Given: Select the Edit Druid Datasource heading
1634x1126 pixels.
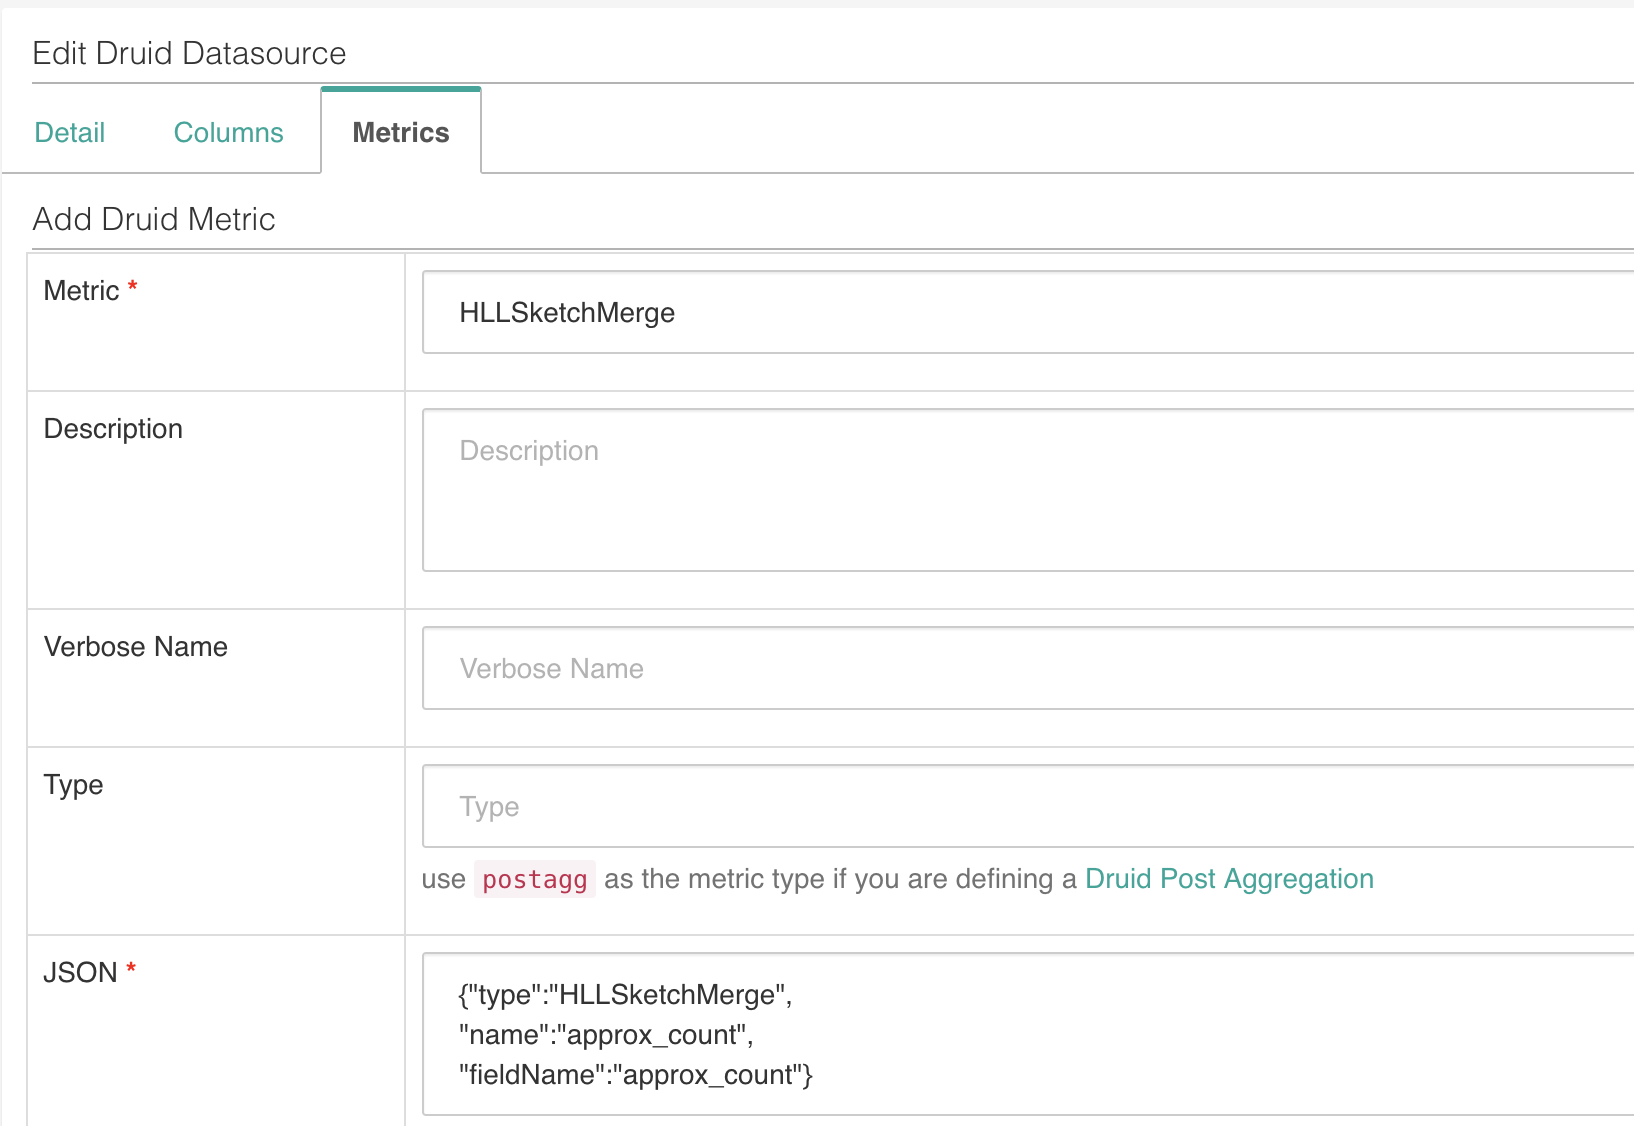Looking at the screenshot, I should pos(189,53).
